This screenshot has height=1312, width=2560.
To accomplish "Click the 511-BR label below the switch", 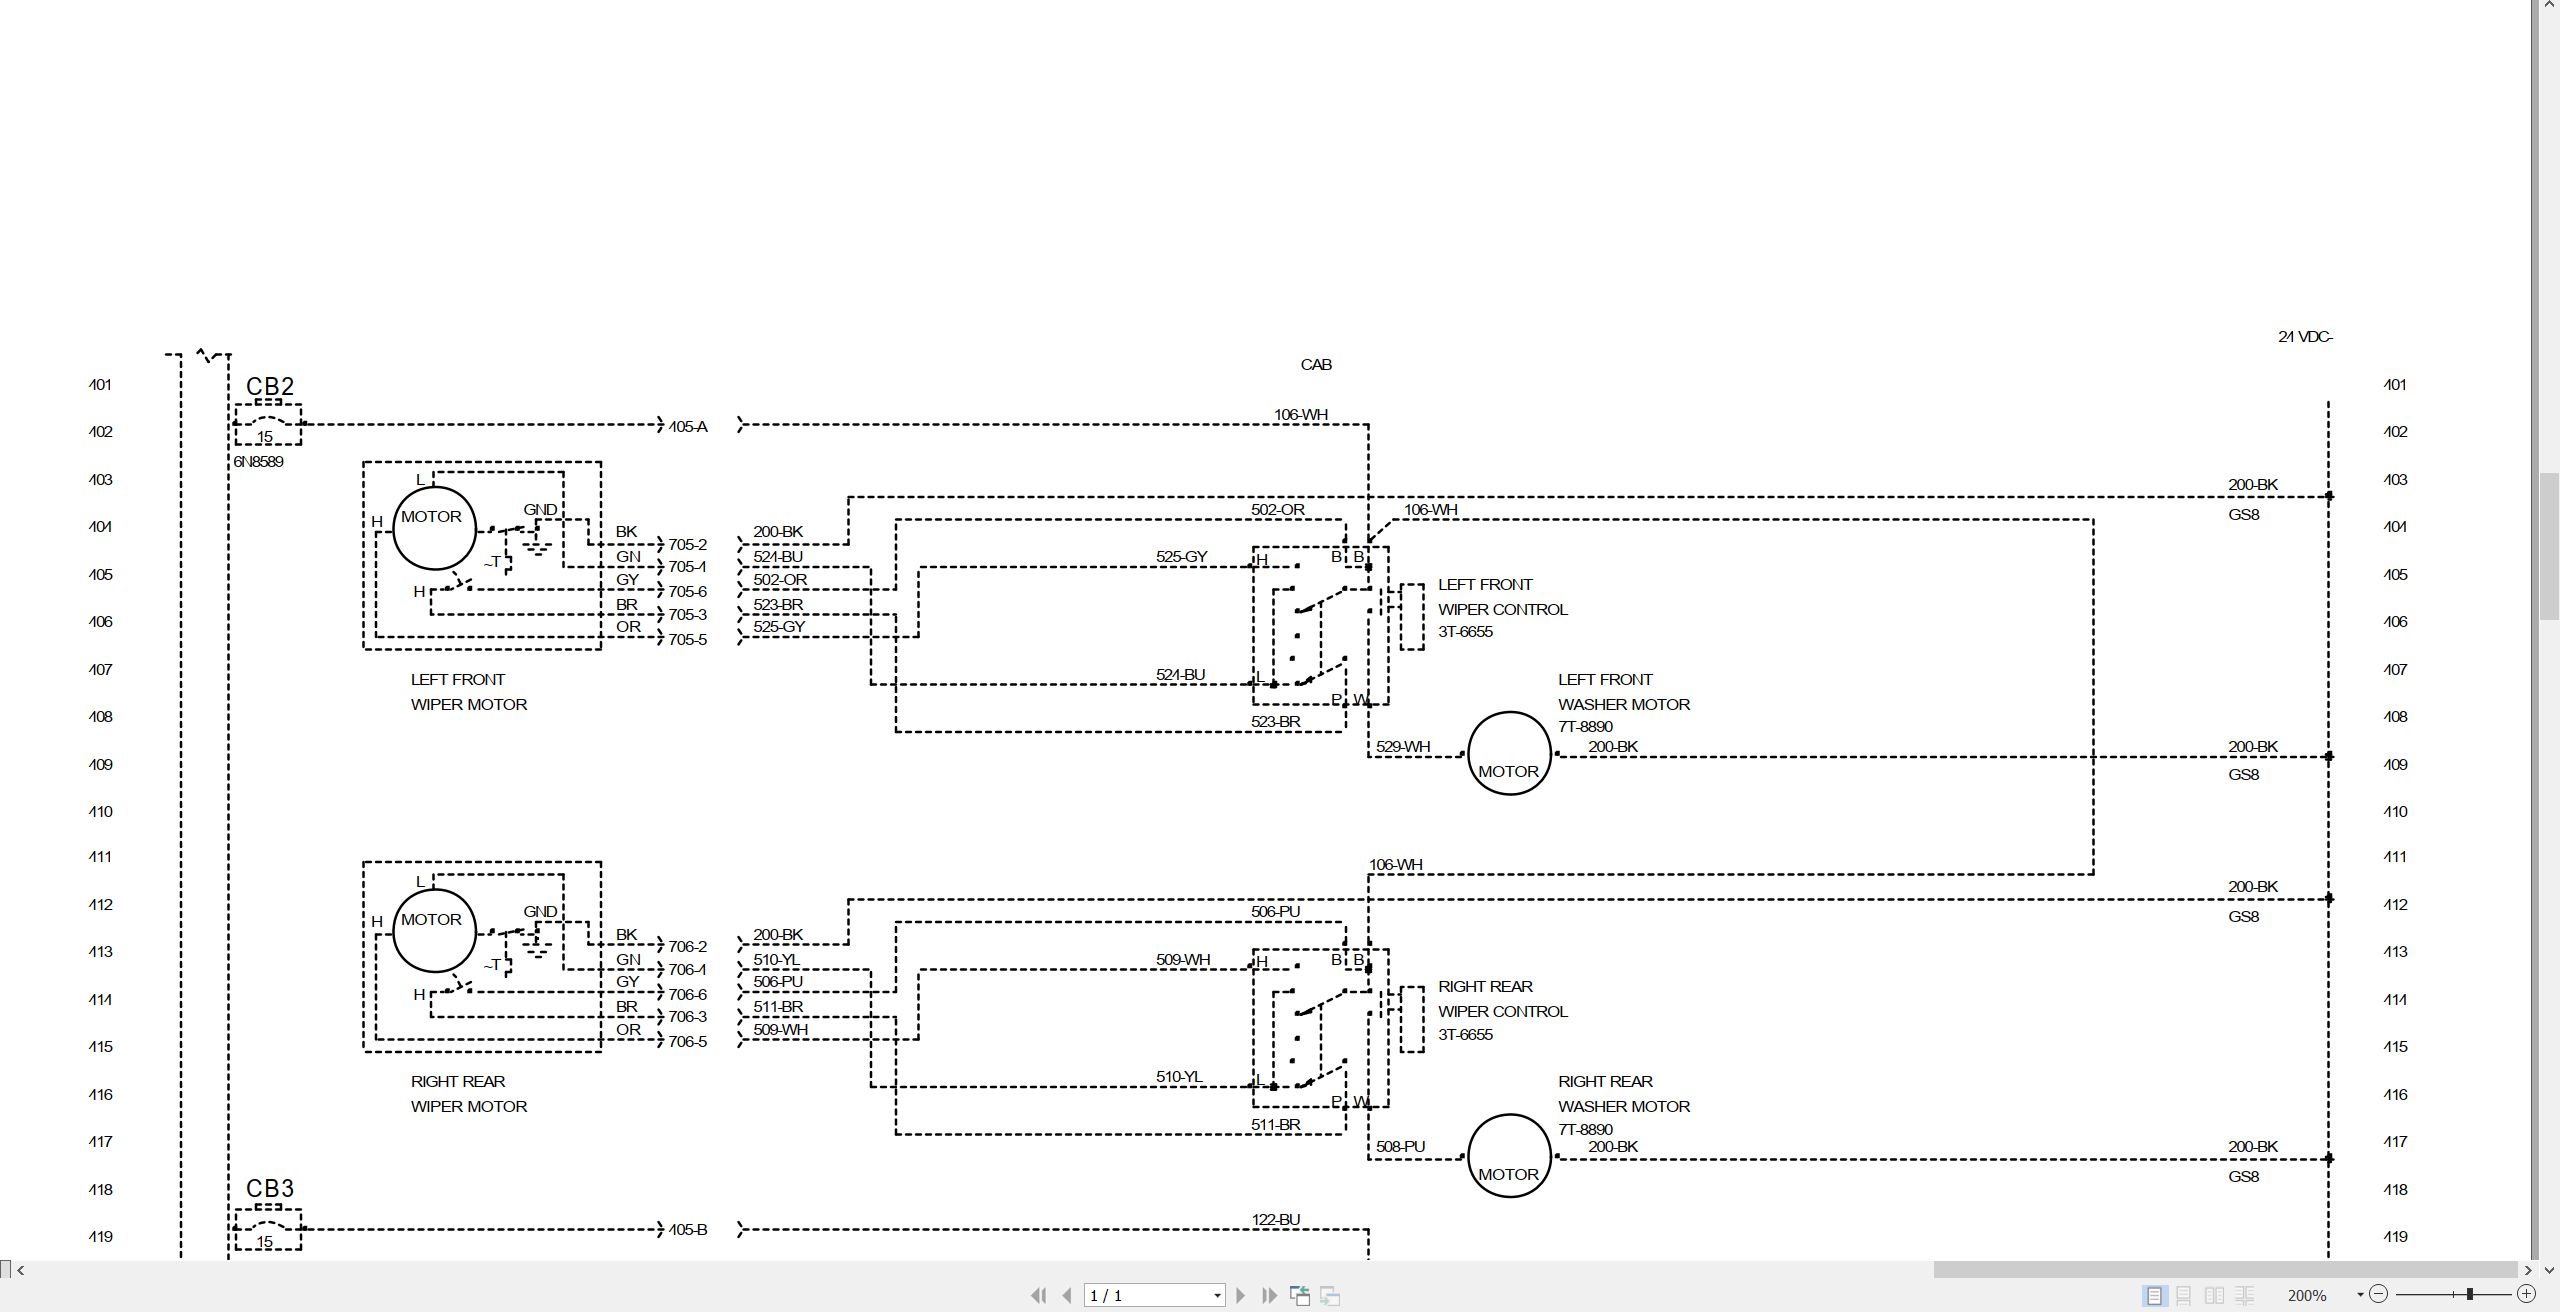I will [1276, 1125].
